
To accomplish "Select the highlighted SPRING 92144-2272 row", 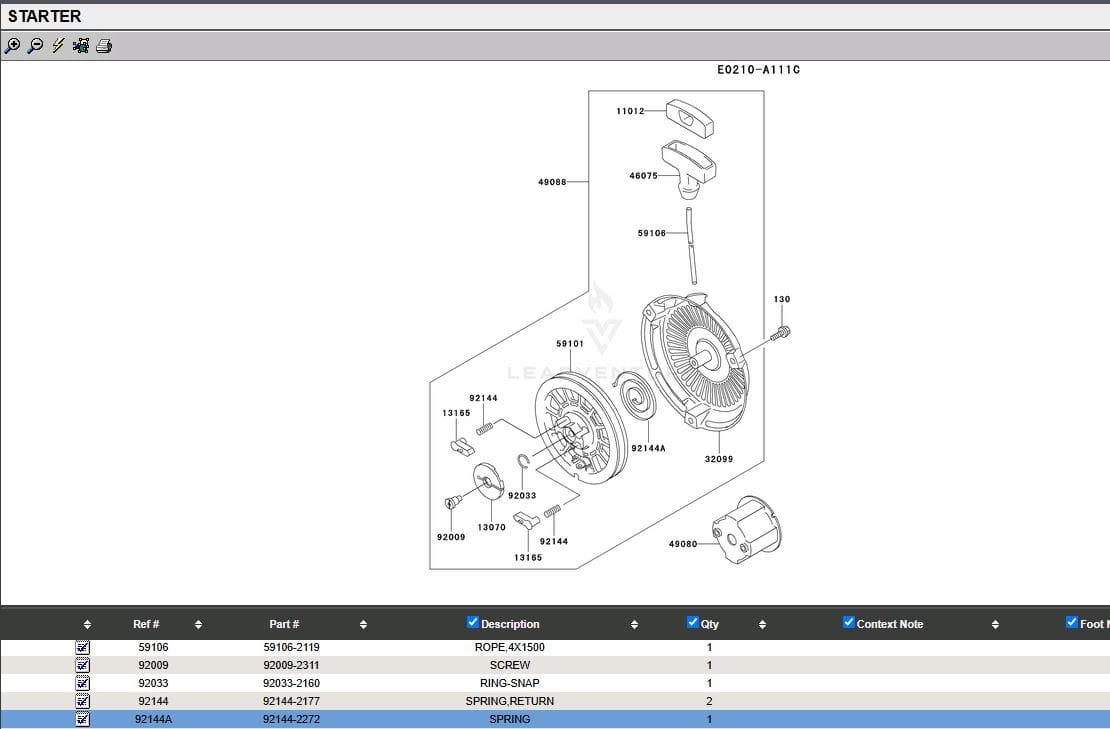I will 510,719.
